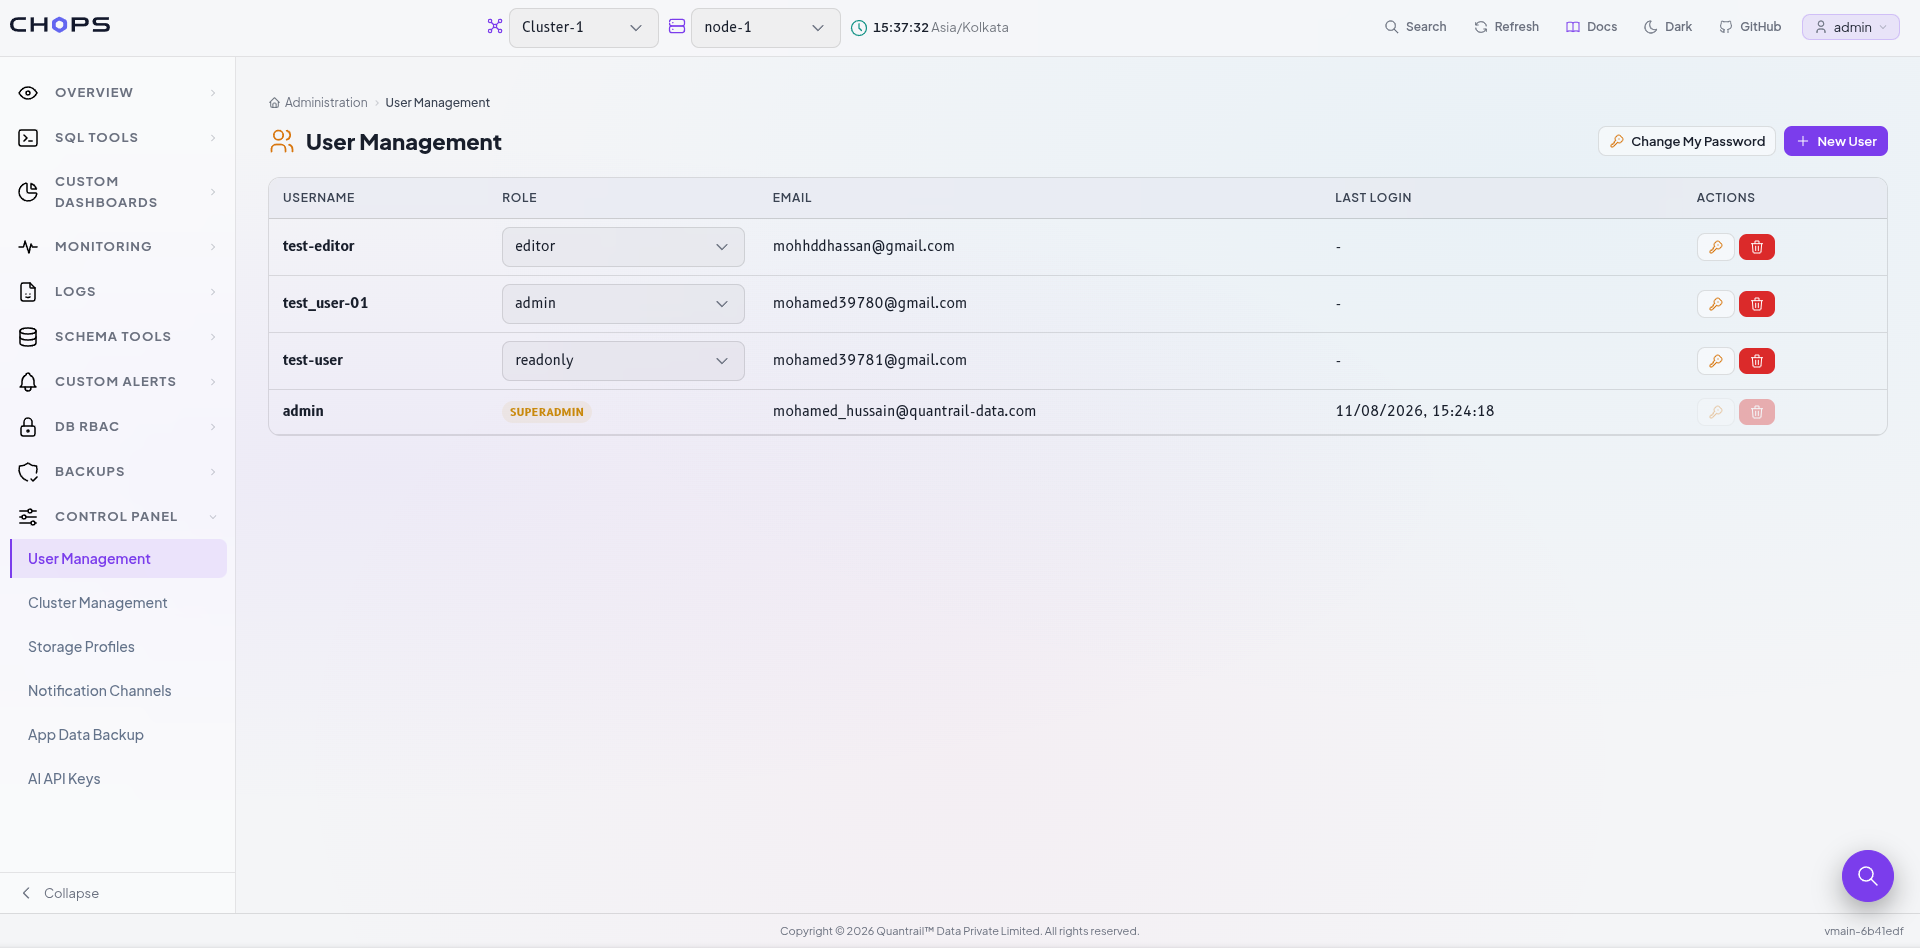Click the Refresh button
The width and height of the screenshot is (1920, 948).
1506,27
